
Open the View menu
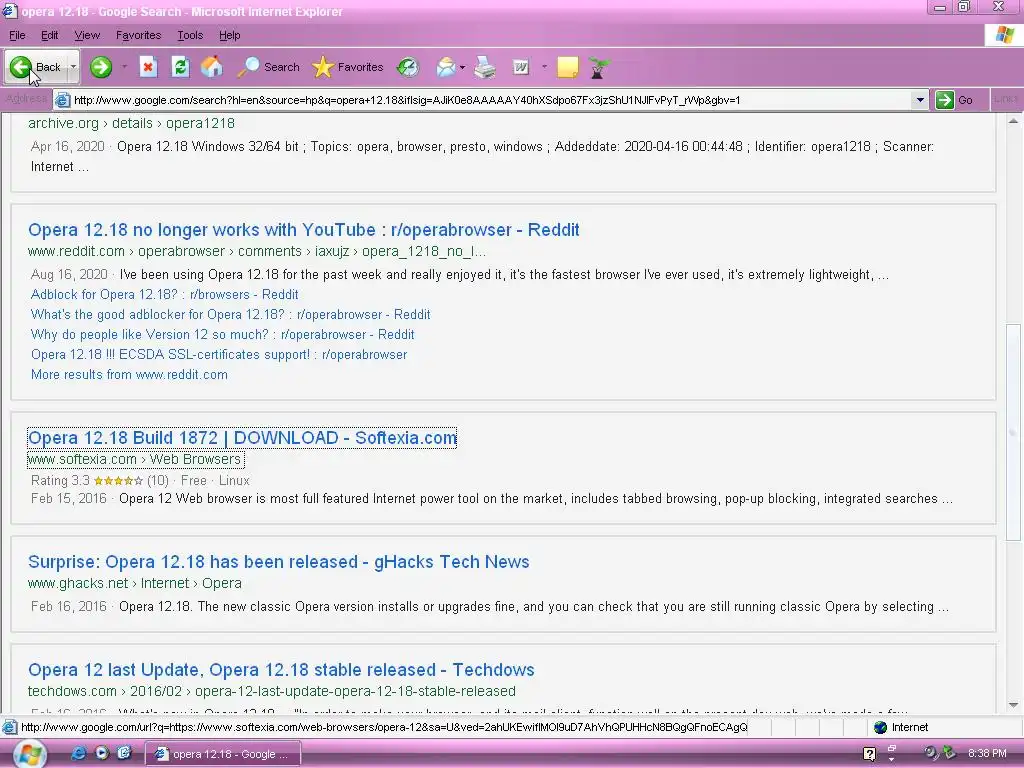click(87, 35)
